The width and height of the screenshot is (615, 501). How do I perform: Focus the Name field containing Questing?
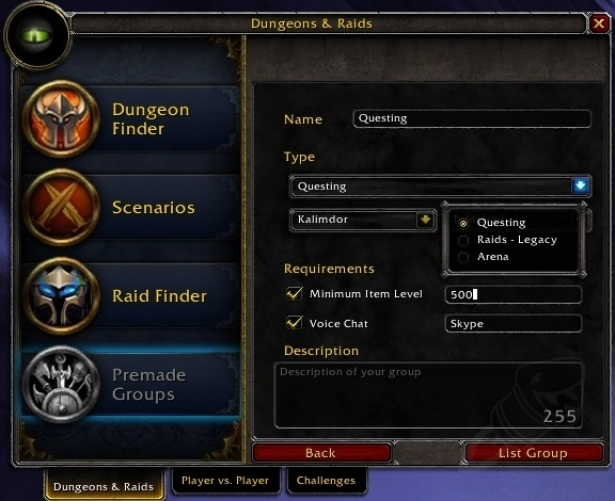[472, 118]
